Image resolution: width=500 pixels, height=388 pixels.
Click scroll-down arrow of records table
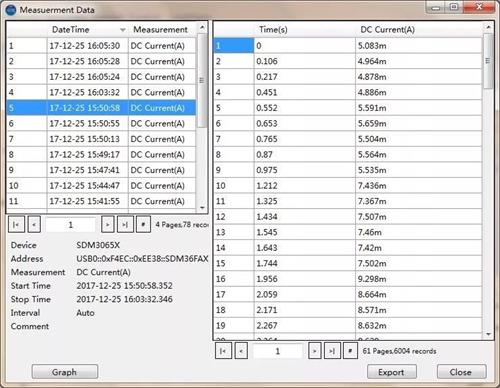[488, 334]
